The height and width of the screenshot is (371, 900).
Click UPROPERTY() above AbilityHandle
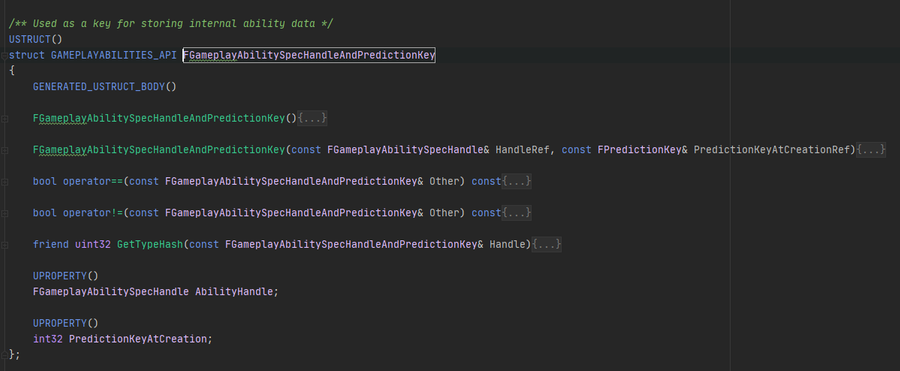coord(65,276)
